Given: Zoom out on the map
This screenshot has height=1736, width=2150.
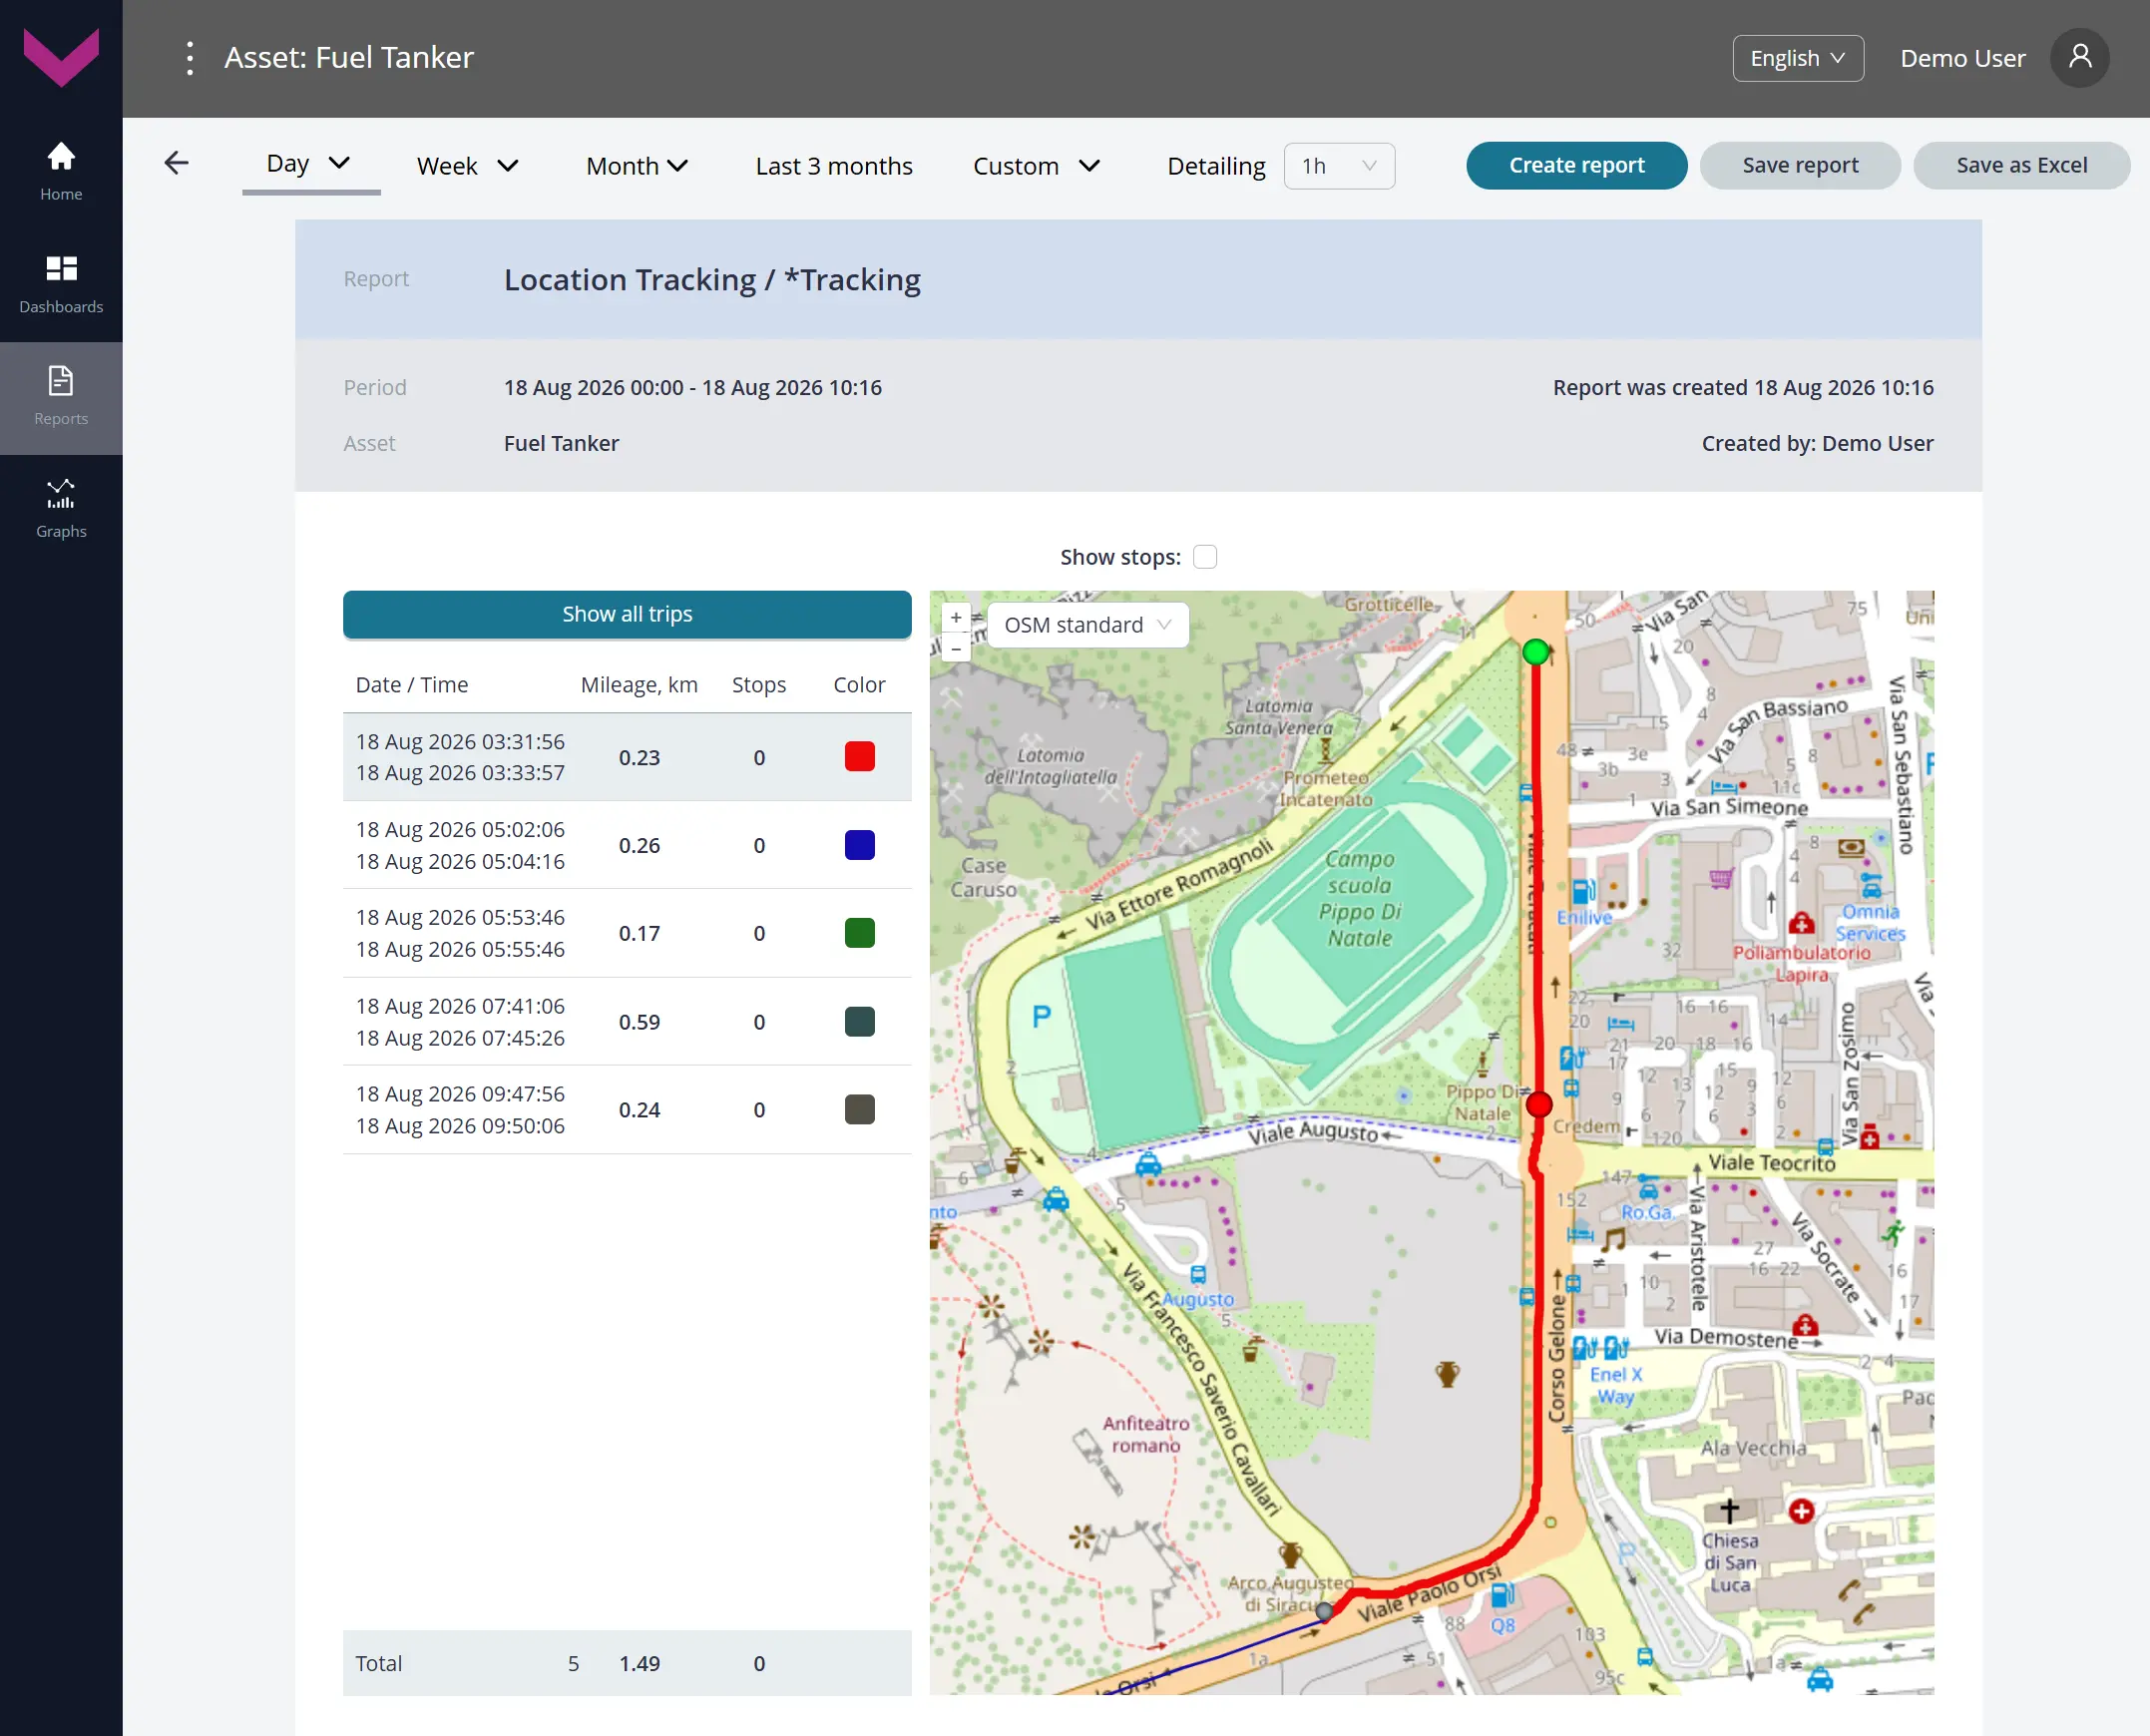Looking at the screenshot, I should [x=956, y=649].
